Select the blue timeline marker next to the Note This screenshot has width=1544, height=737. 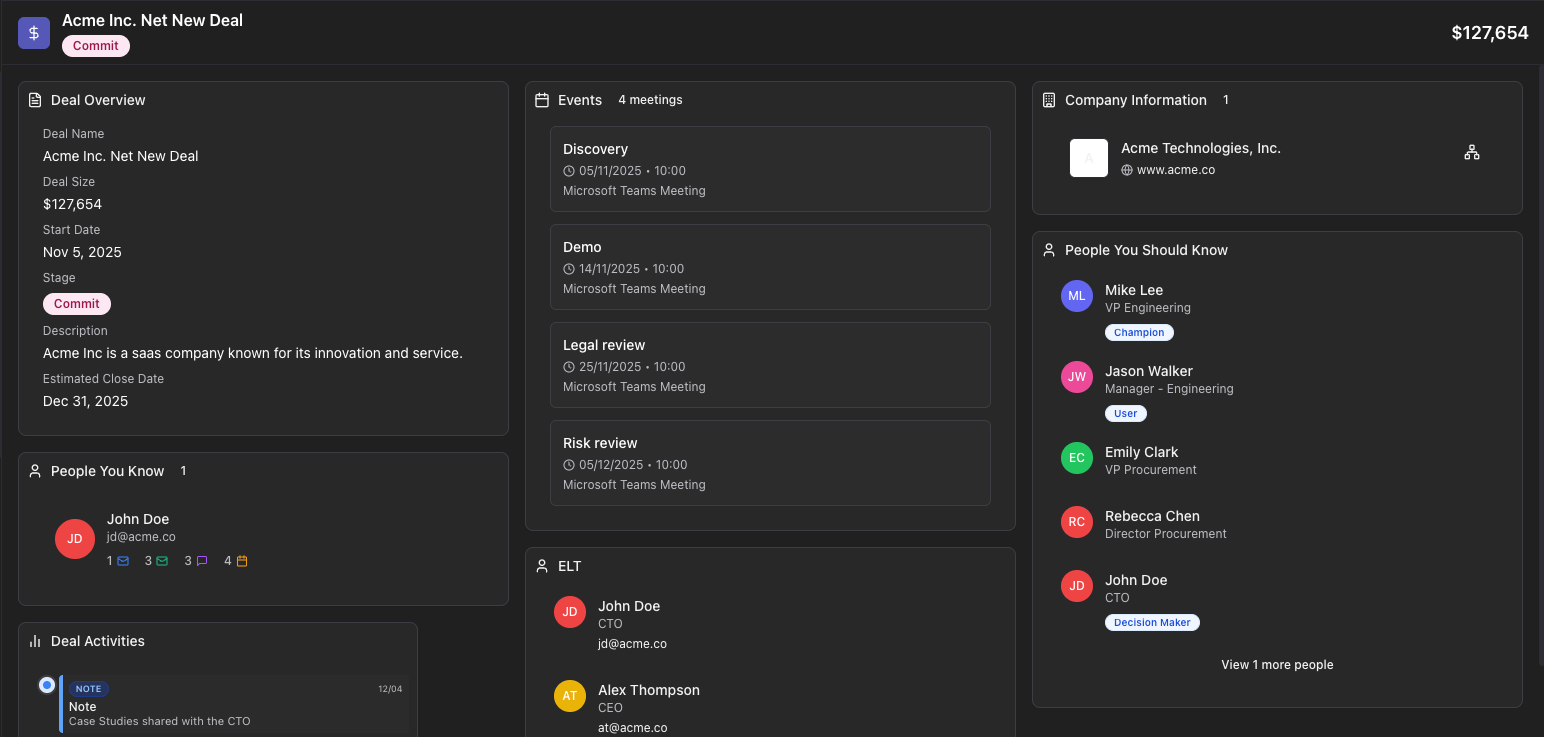pos(46,684)
